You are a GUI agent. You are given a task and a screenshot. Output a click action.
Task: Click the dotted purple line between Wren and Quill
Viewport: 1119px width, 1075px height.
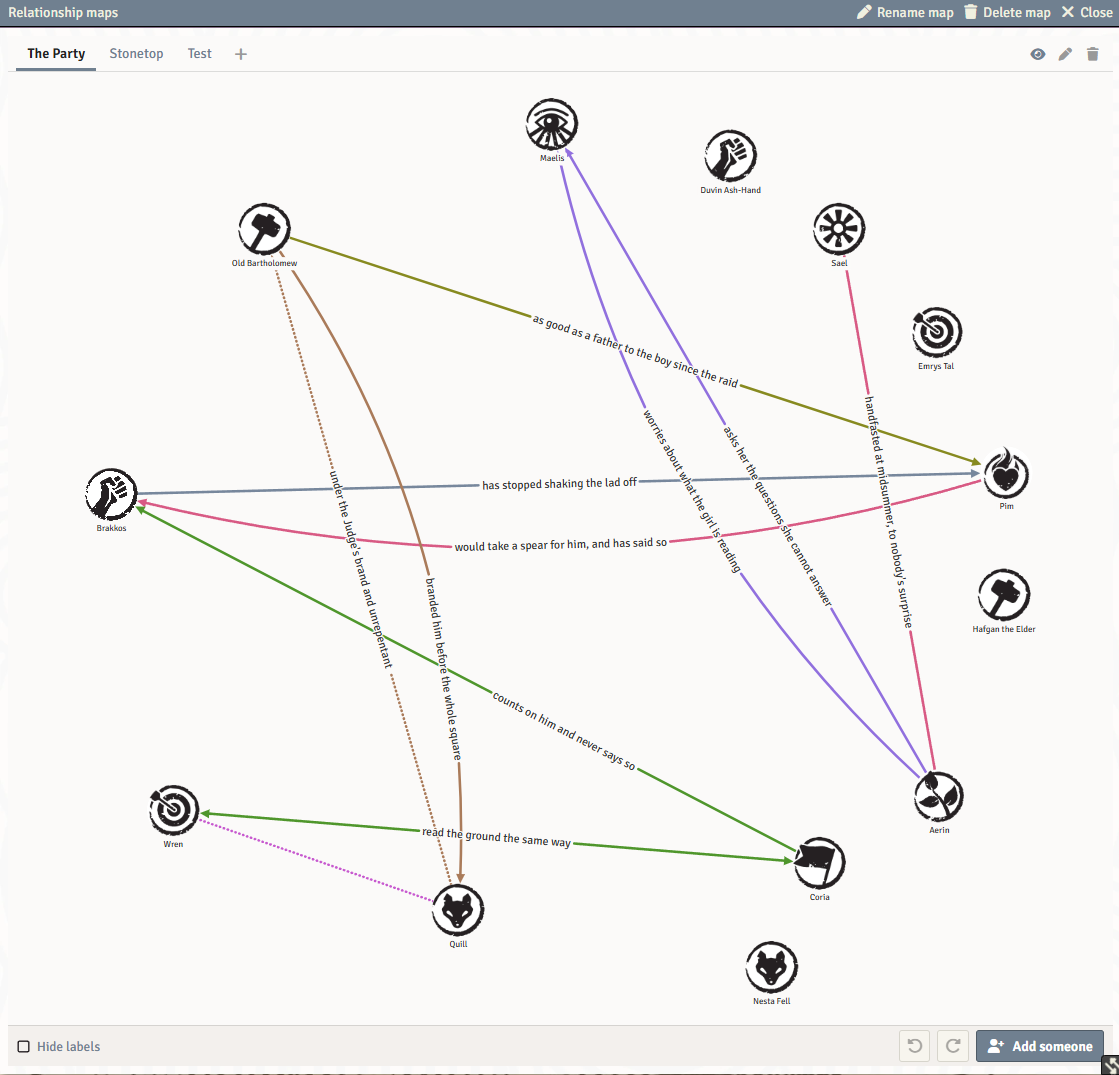tap(316, 860)
